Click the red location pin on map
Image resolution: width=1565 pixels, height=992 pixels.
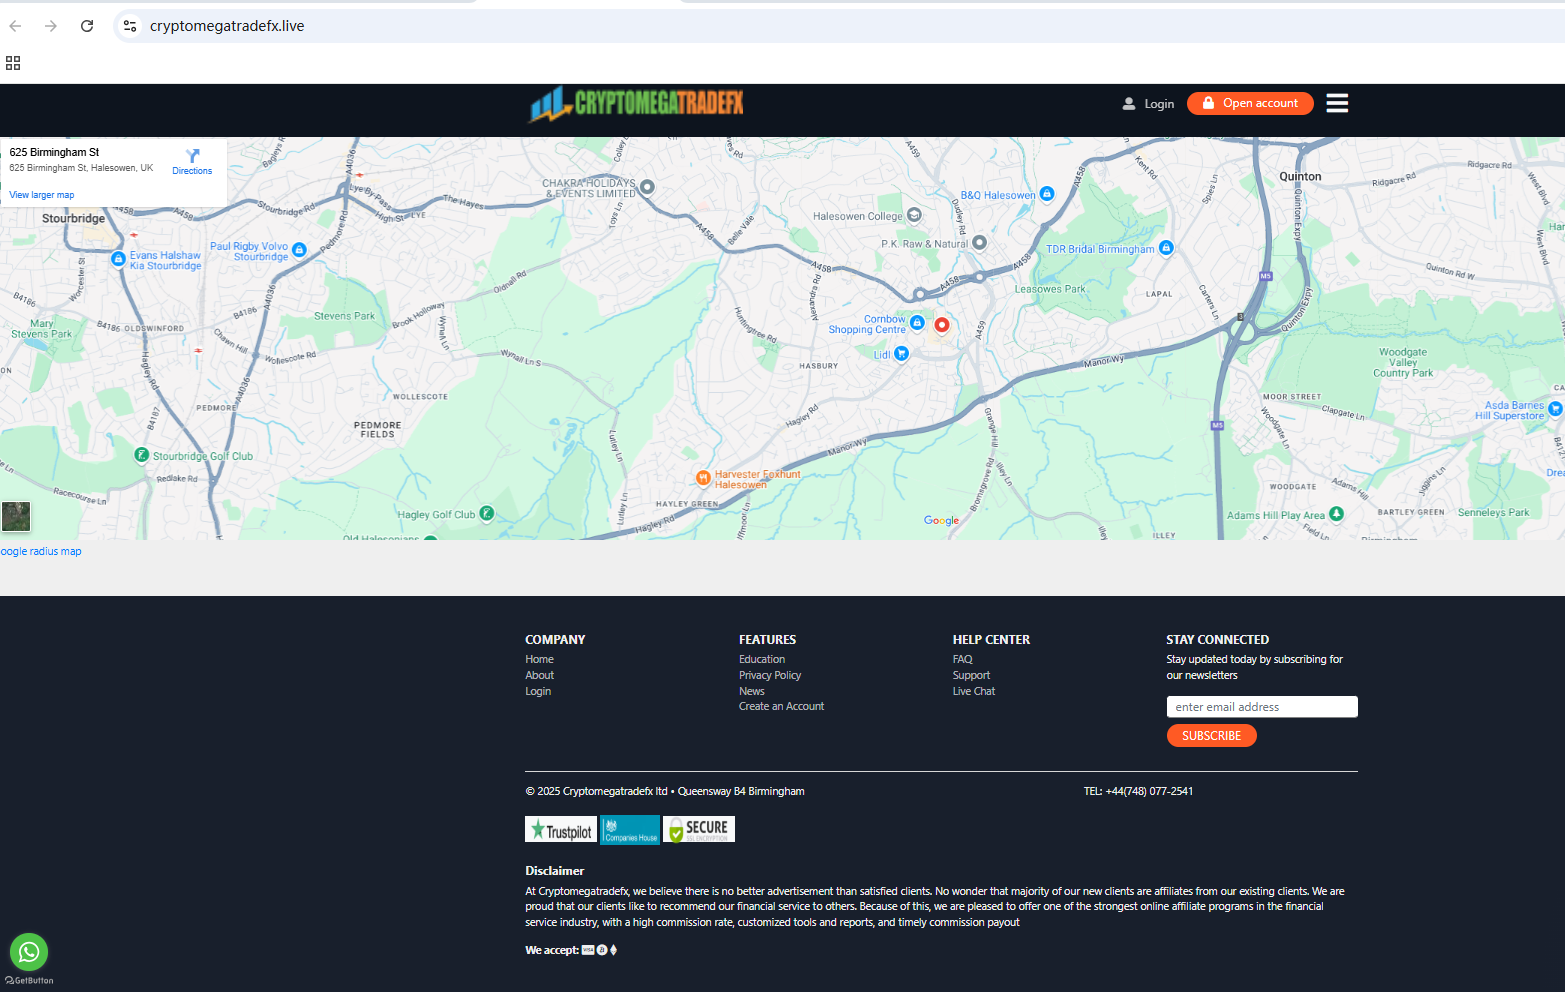941,325
